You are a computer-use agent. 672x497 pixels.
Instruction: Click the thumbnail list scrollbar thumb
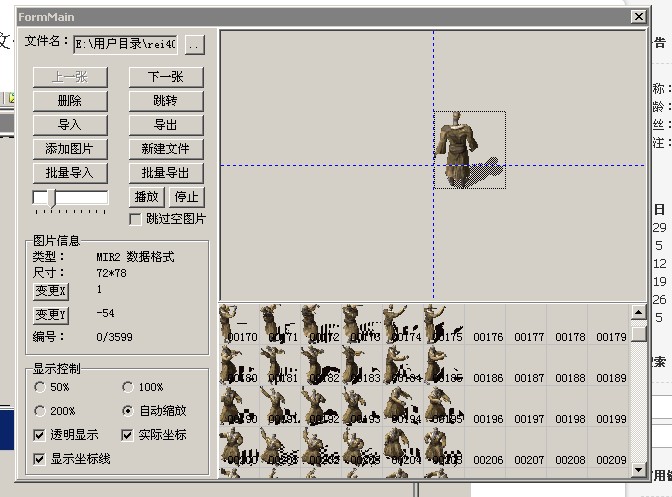[x=639, y=334]
